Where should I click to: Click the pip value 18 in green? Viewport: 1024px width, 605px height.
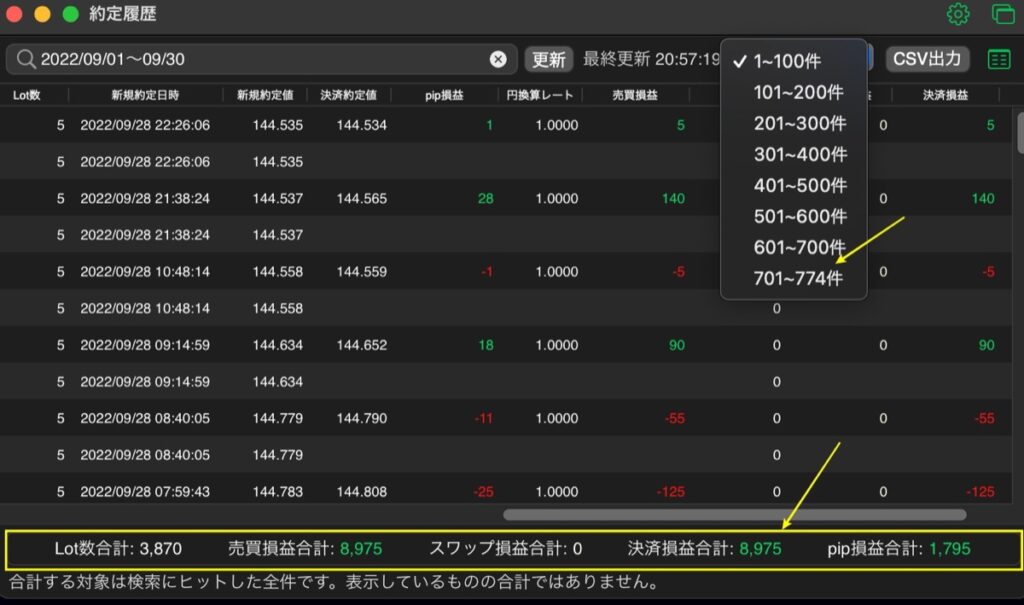point(485,345)
